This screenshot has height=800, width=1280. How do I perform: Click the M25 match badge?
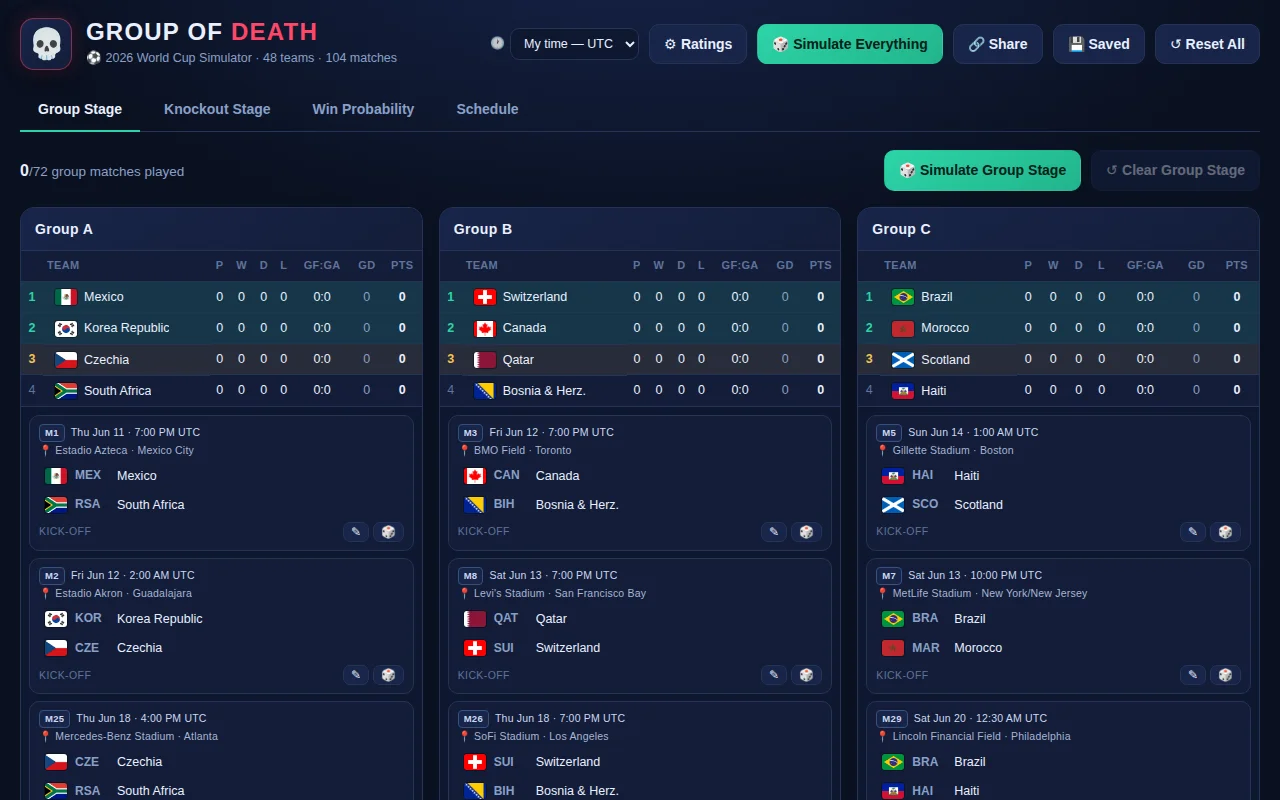pyautogui.click(x=55, y=719)
